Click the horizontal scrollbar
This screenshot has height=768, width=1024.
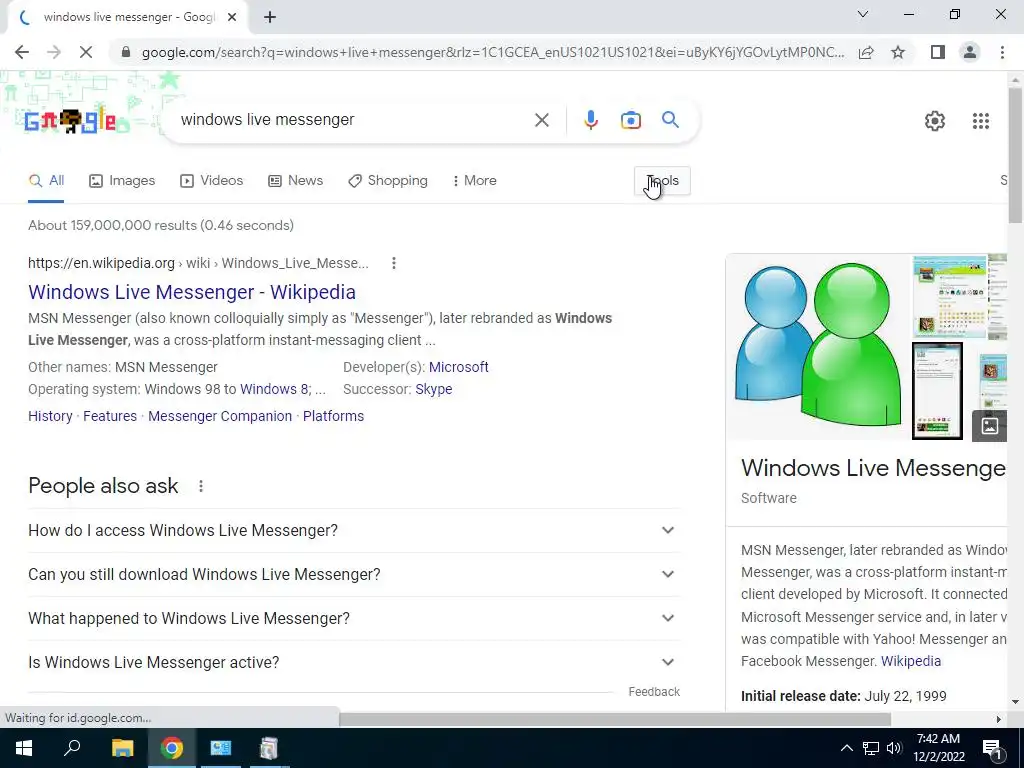coord(615,719)
